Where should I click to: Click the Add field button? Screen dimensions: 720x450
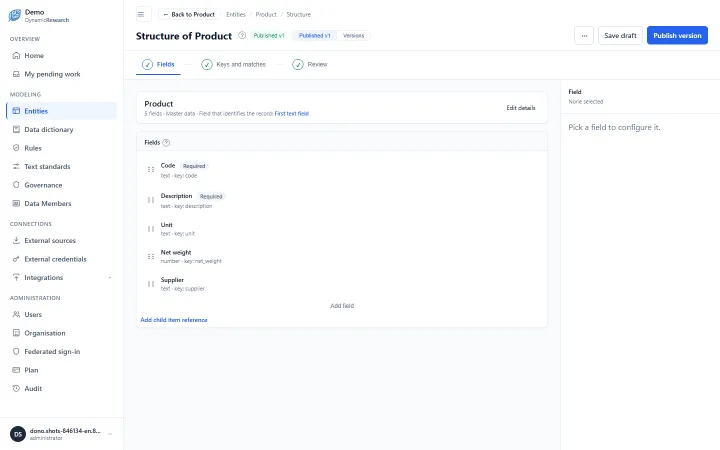pos(342,306)
